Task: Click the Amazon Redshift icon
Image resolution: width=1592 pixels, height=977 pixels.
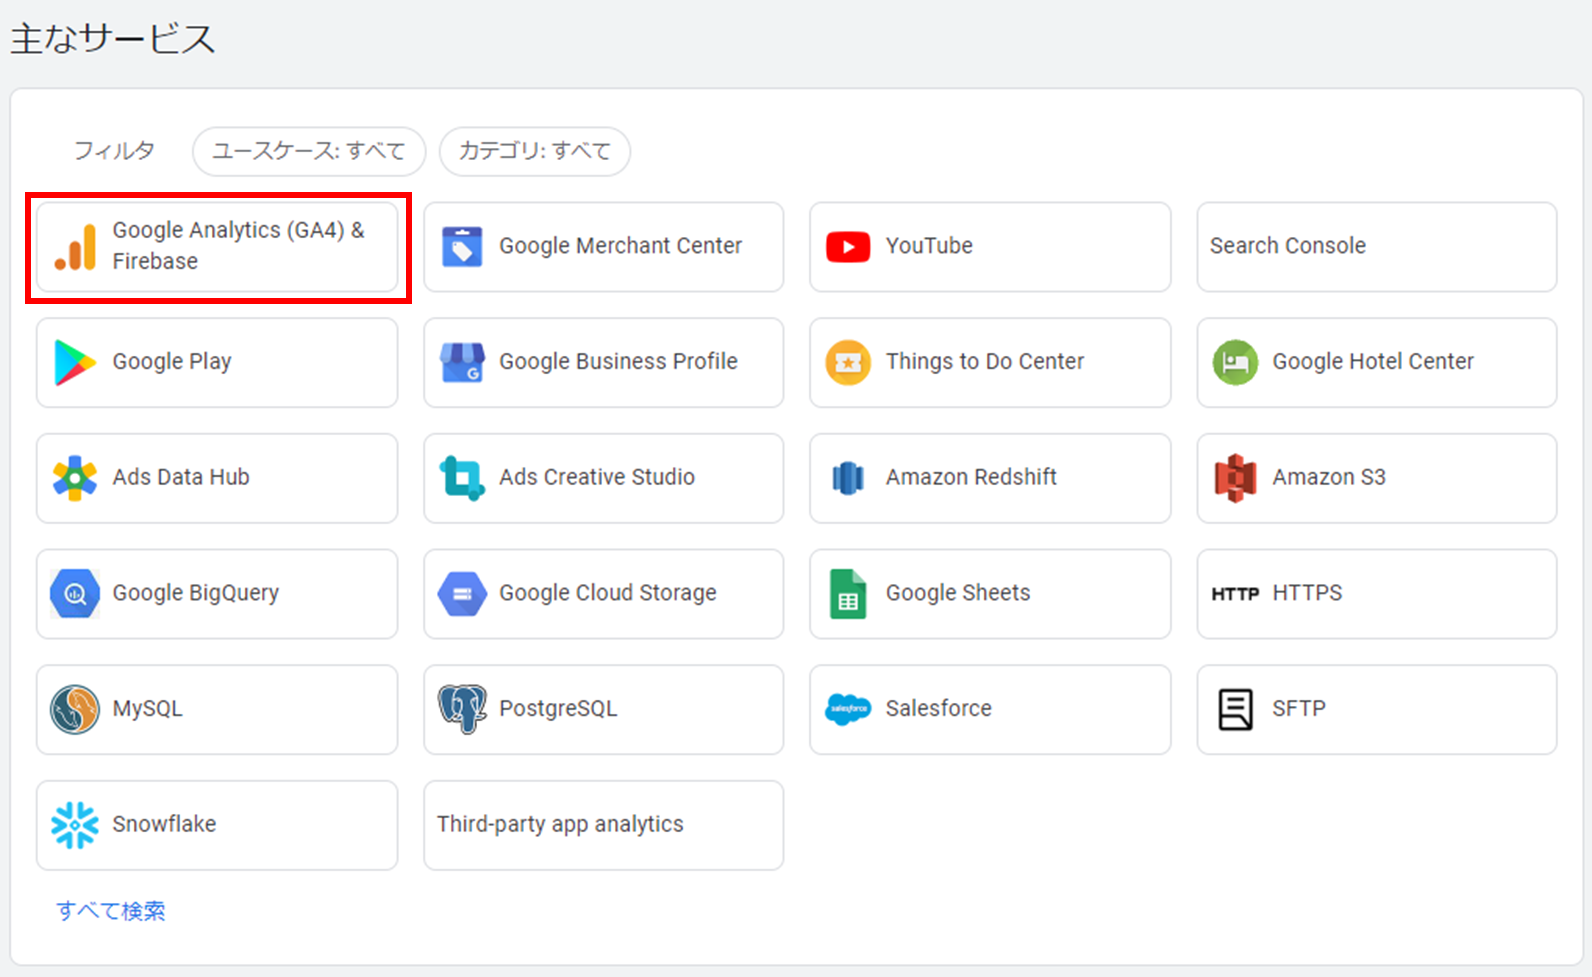Action: [x=848, y=478]
